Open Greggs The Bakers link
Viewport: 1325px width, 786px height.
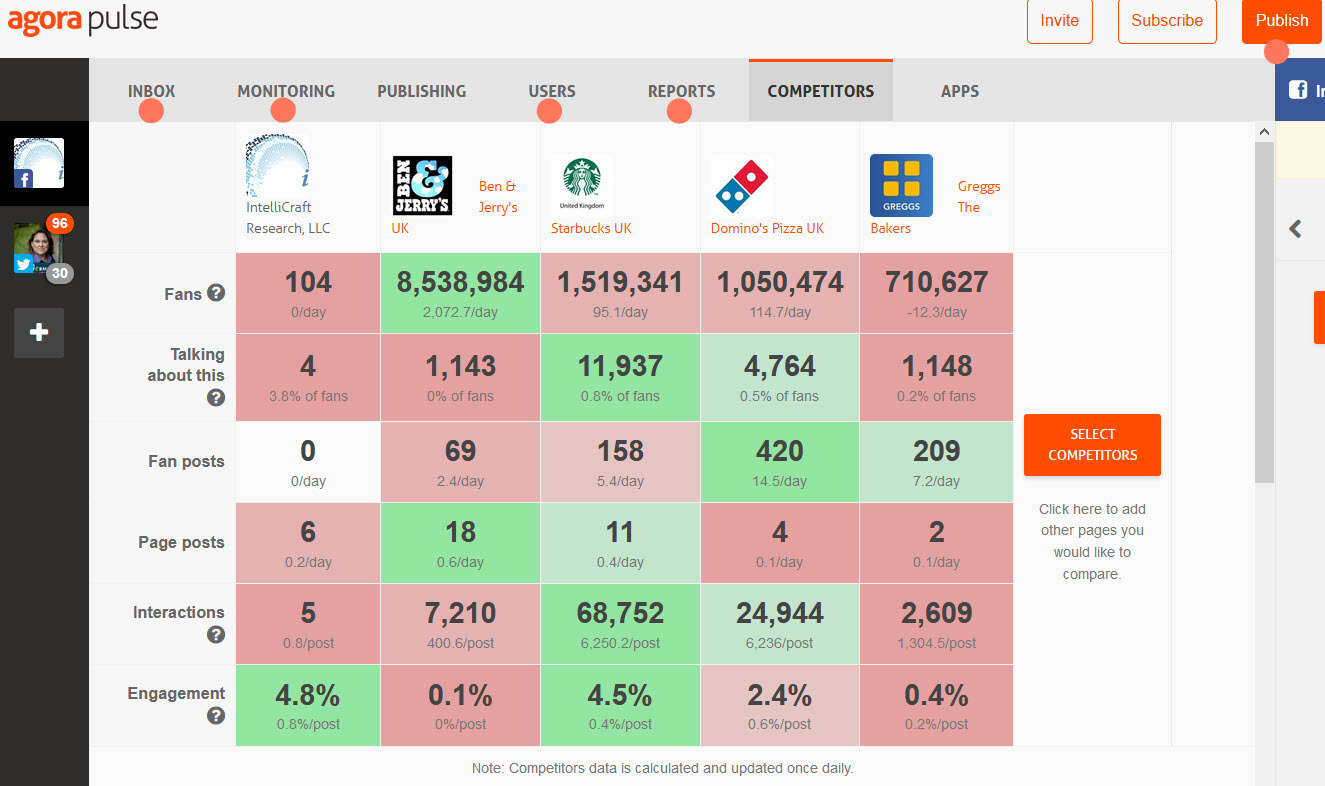click(935, 207)
